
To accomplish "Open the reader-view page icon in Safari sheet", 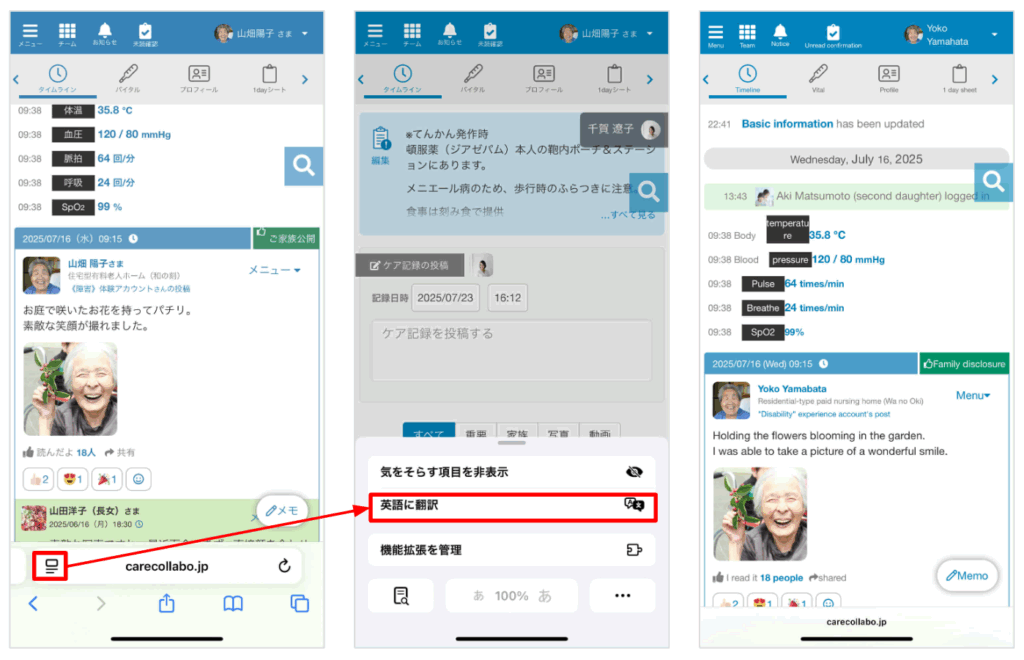I will (401, 595).
